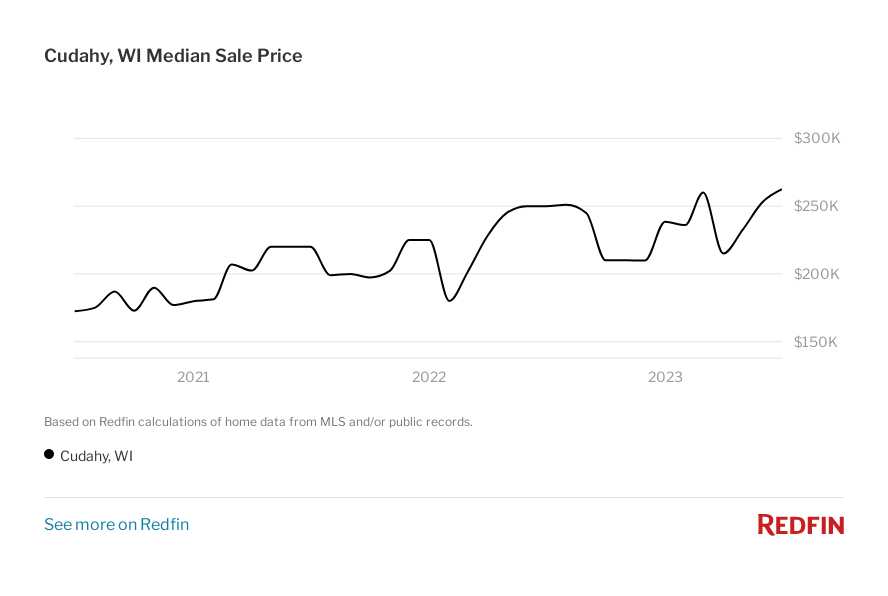888x596 pixels.
Task: Click the mid-2021 flat line segment
Action: pos(292,246)
